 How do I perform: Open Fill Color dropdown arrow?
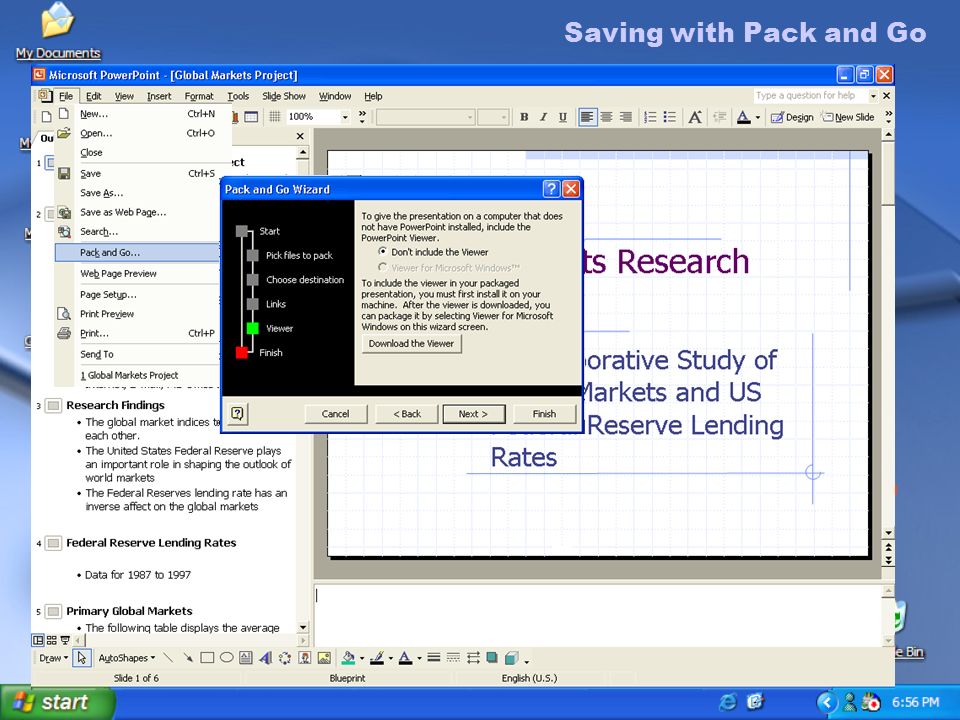point(362,659)
